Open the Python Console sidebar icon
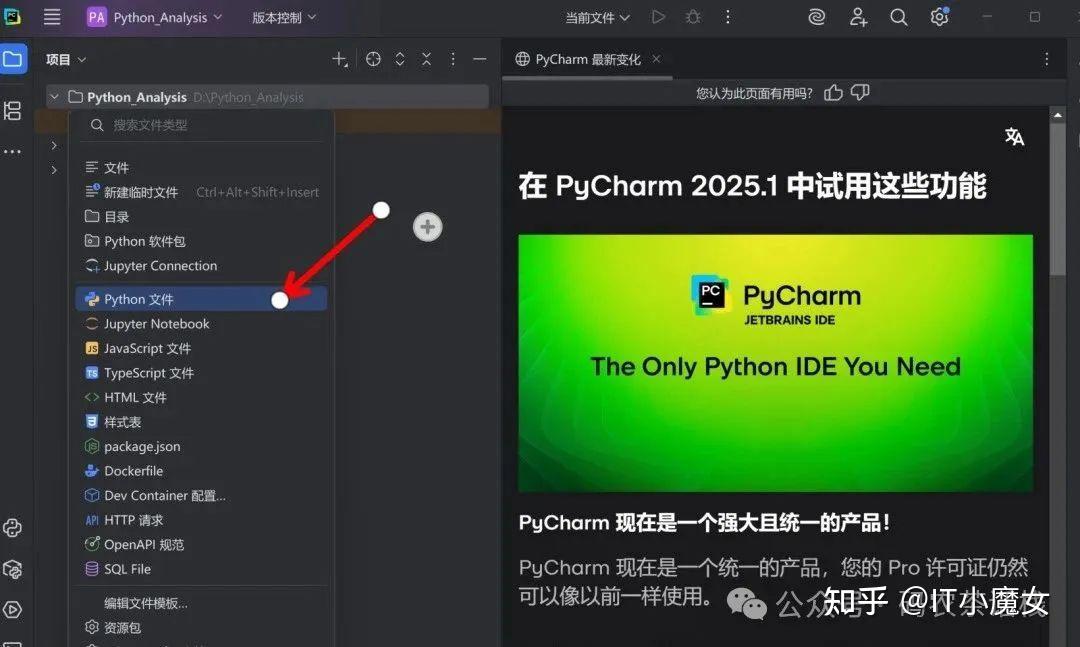The width and height of the screenshot is (1080, 647). pyautogui.click(x=13, y=528)
